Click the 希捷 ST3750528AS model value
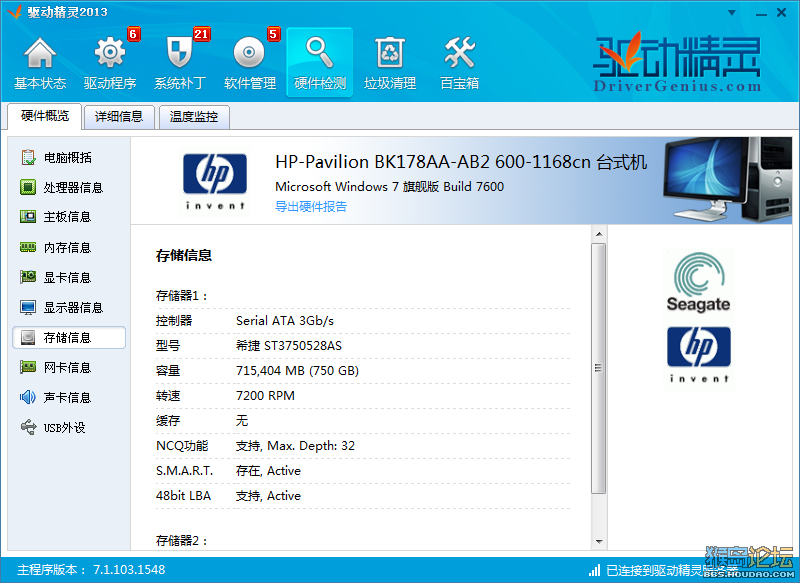Image resolution: width=800 pixels, height=583 pixels. (x=289, y=346)
